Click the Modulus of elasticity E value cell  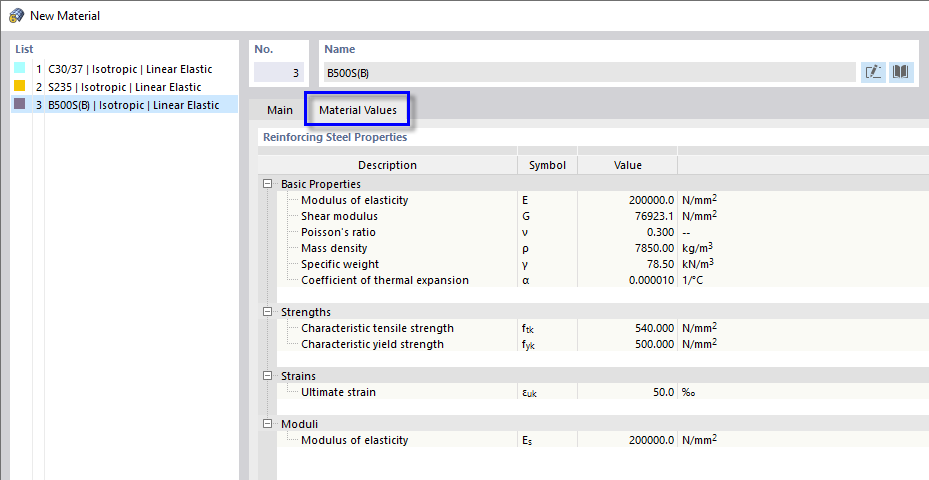[627, 200]
